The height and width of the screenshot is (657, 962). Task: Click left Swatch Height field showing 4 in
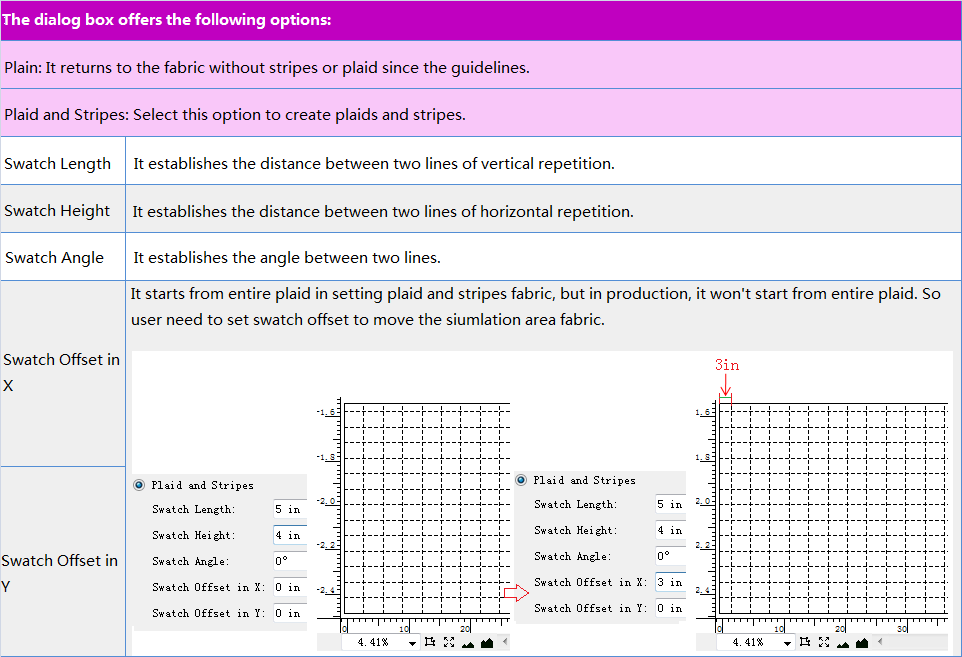click(x=288, y=535)
